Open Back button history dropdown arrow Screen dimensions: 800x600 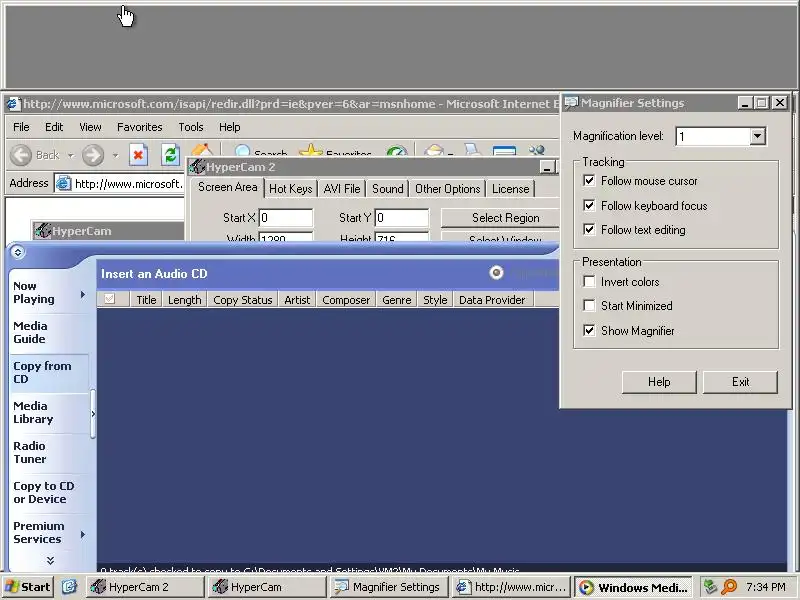tap(71, 155)
